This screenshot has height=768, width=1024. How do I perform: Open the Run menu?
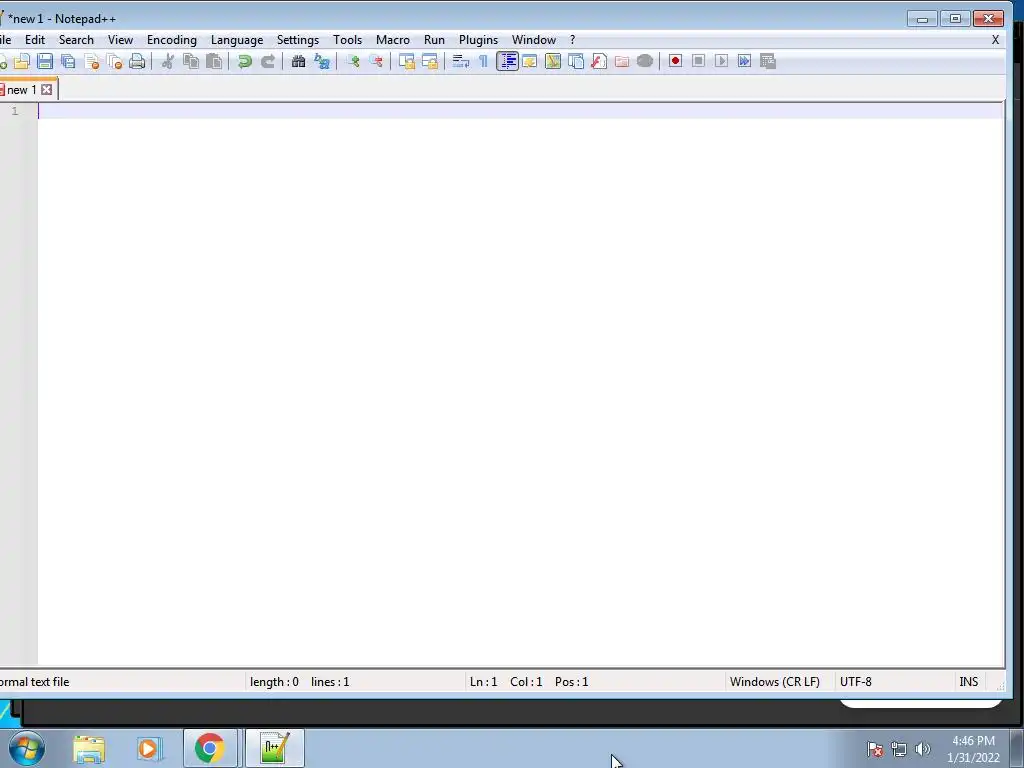coord(434,40)
